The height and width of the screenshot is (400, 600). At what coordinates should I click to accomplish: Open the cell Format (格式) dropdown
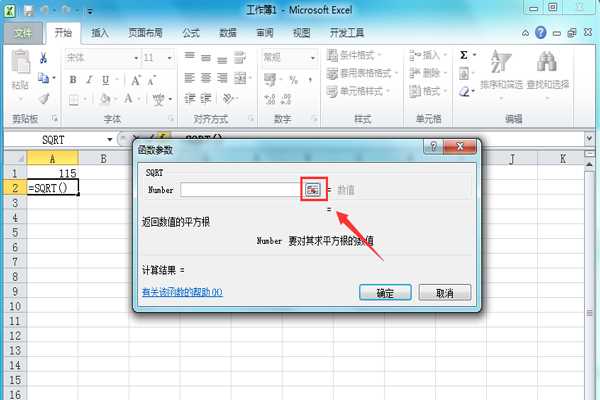tap(427, 91)
